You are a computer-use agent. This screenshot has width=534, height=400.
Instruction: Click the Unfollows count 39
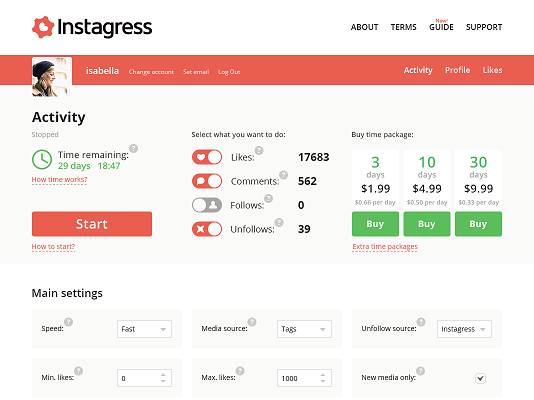coord(304,229)
